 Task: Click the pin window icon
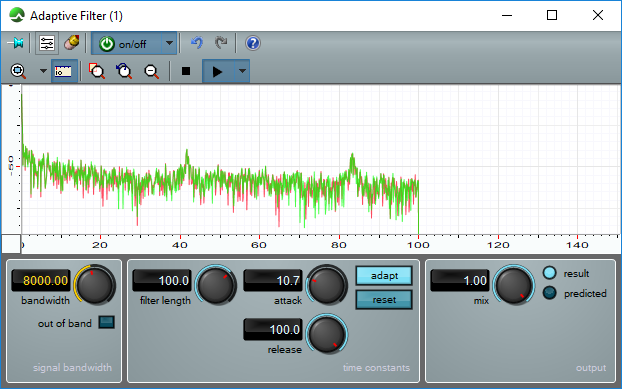click(16, 43)
